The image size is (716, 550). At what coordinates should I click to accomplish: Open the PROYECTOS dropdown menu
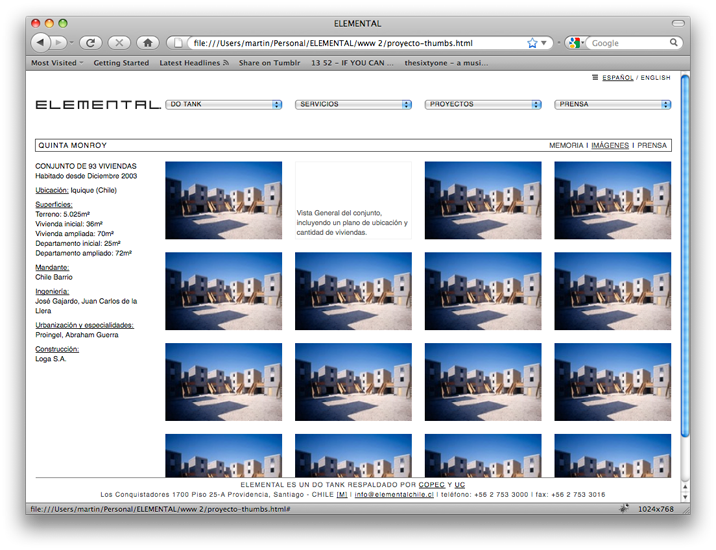point(483,105)
